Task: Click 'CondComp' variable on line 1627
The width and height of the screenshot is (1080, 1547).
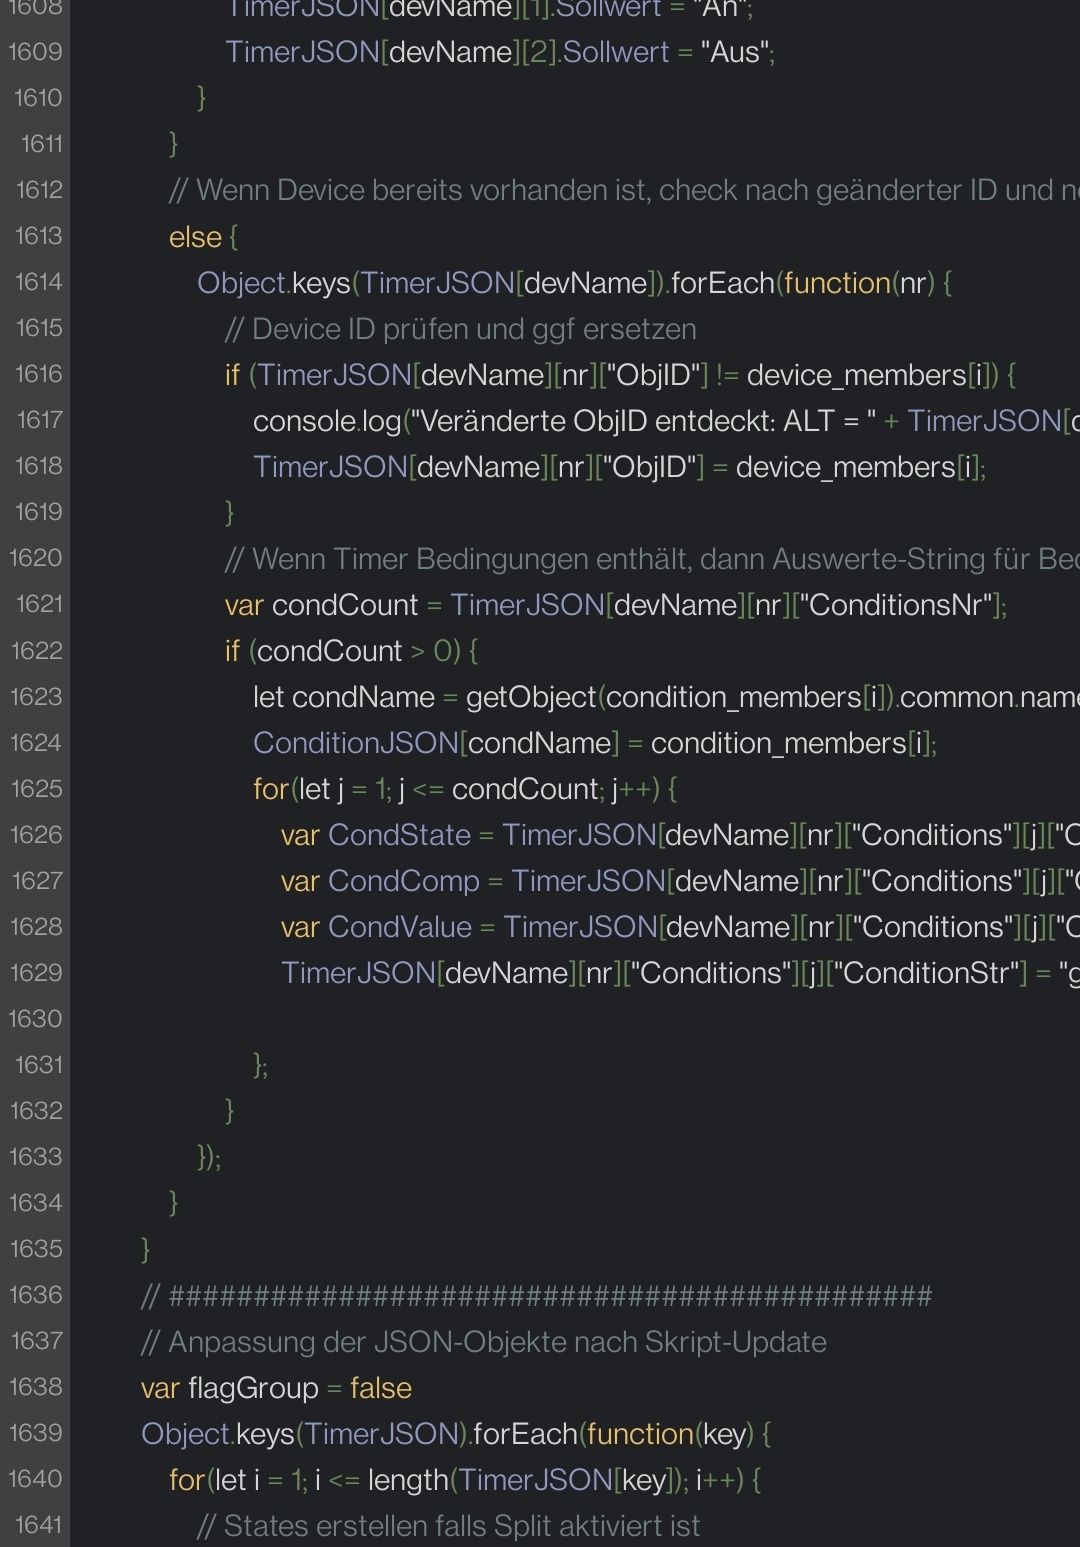Action: (x=404, y=881)
